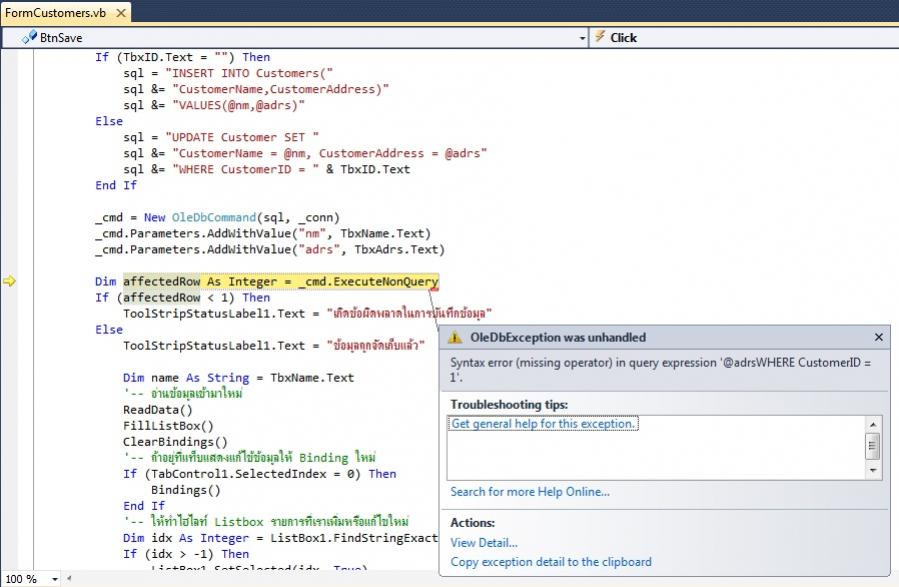Close the FormCustomers.vb tab
The height and width of the screenshot is (587, 899).
(x=121, y=13)
